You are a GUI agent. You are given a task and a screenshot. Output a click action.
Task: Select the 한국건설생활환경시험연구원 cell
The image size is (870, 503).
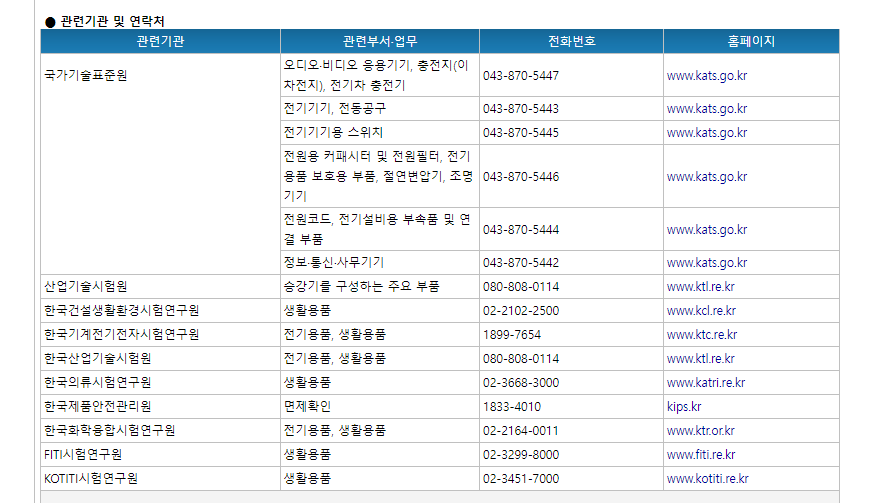tap(160, 311)
